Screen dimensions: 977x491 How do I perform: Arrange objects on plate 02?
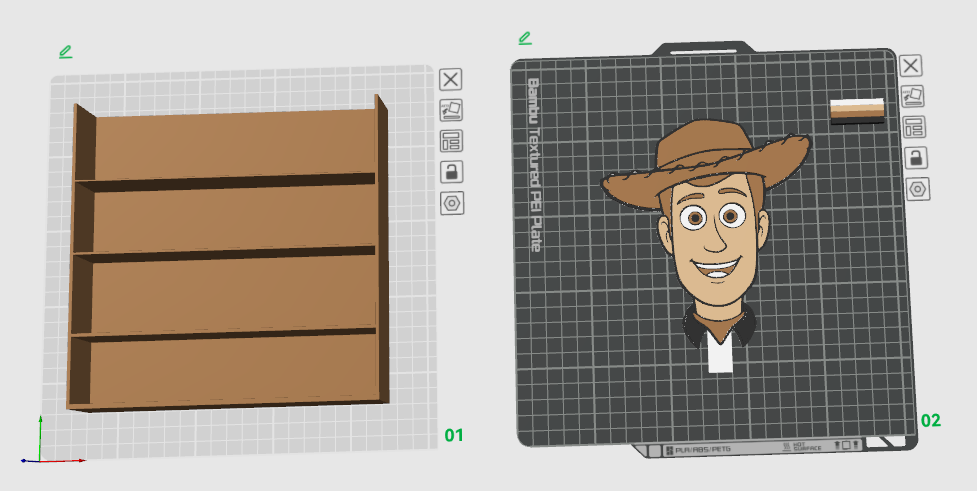coord(914,127)
